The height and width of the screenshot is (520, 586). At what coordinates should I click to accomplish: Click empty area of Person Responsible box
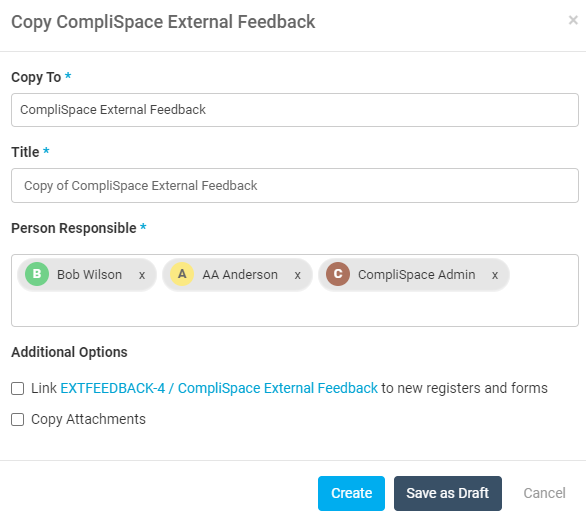[295, 308]
